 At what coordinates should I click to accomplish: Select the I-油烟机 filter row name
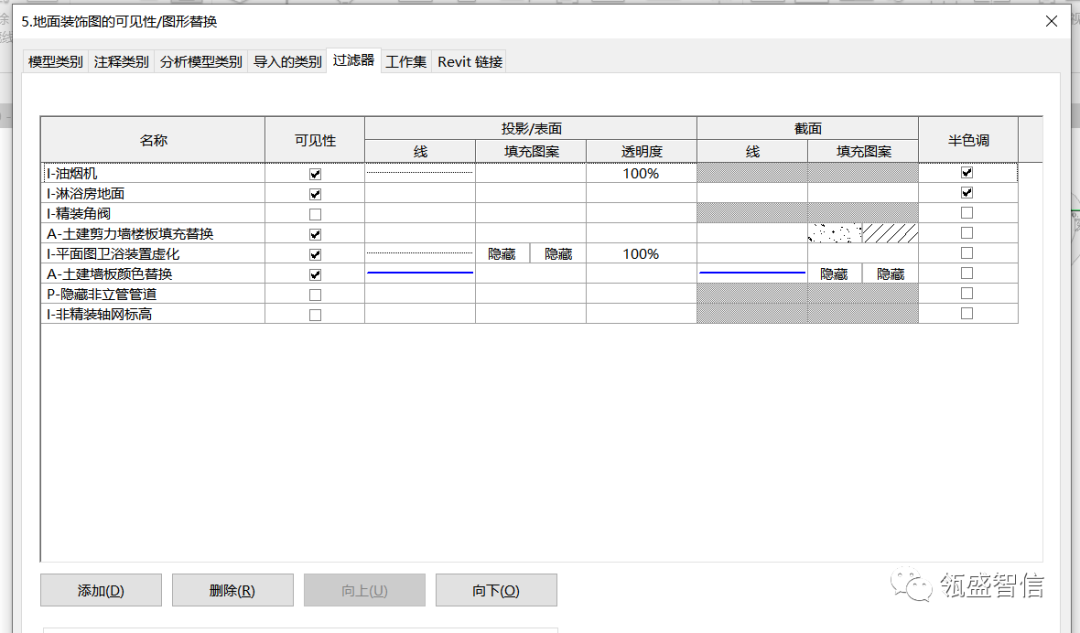72,174
